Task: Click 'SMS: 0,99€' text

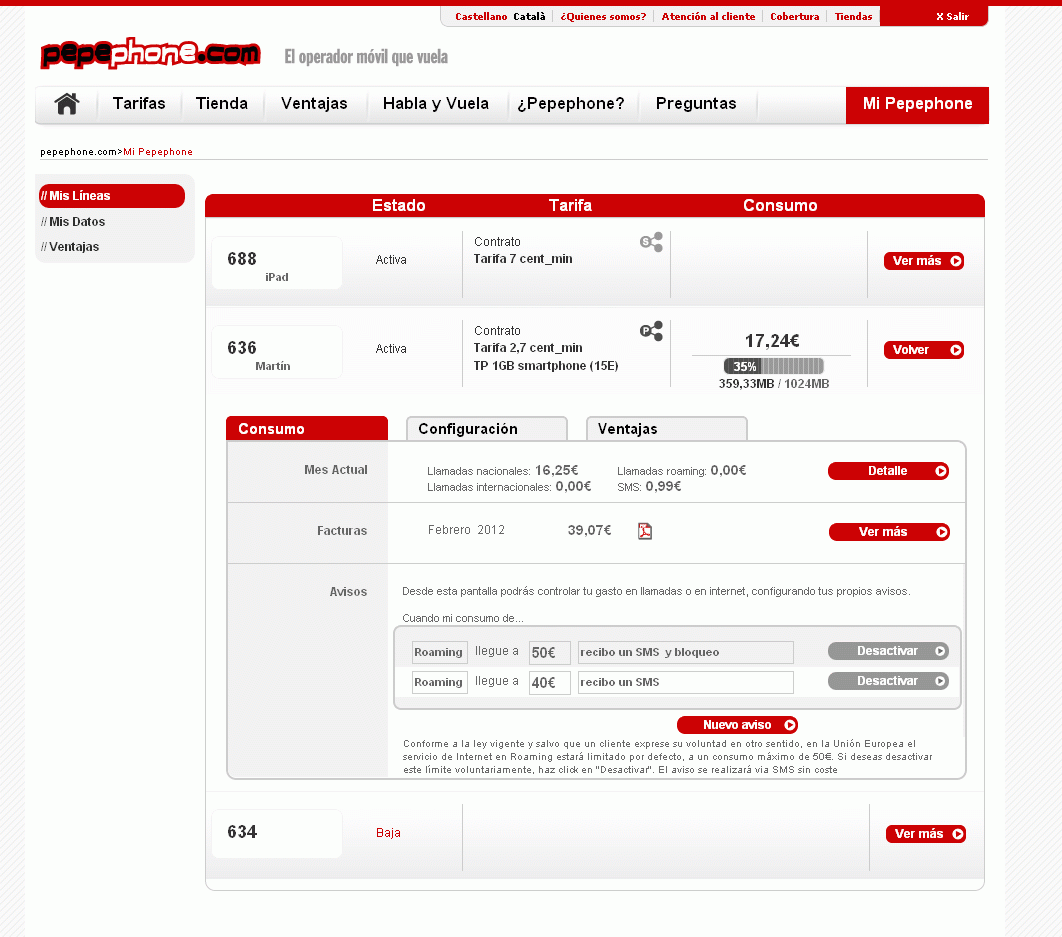Action: (x=649, y=486)
